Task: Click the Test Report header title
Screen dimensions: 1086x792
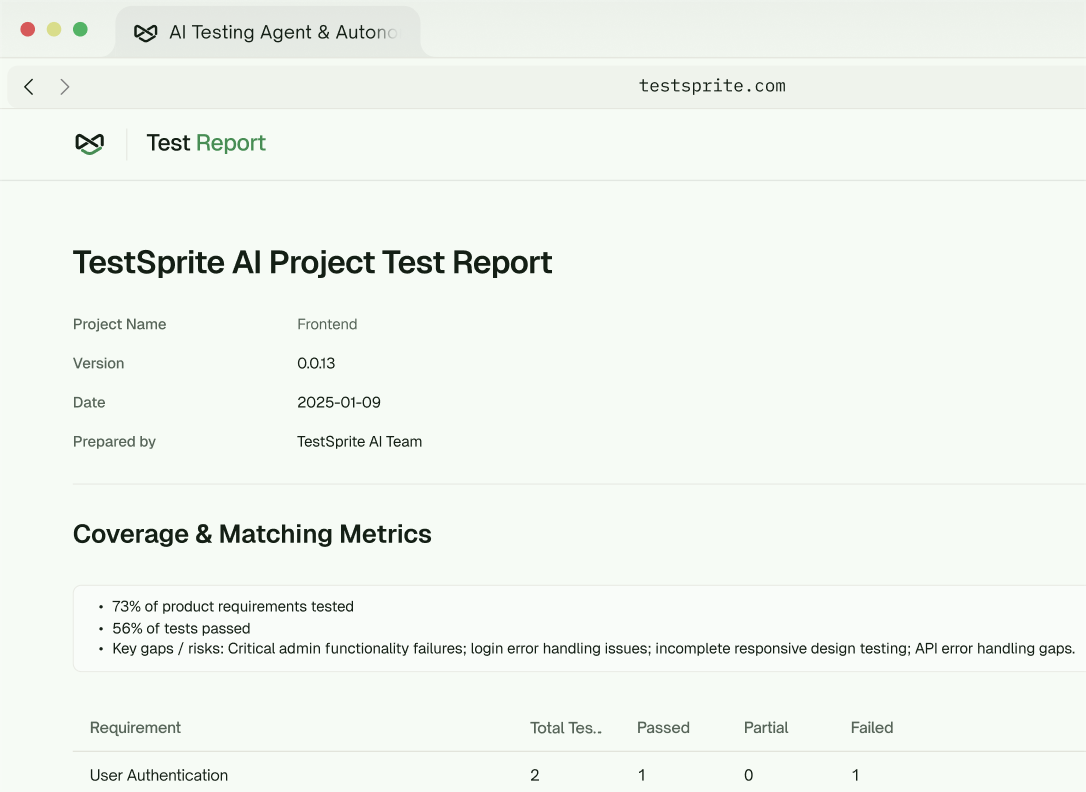Action: tap(206, 143)
